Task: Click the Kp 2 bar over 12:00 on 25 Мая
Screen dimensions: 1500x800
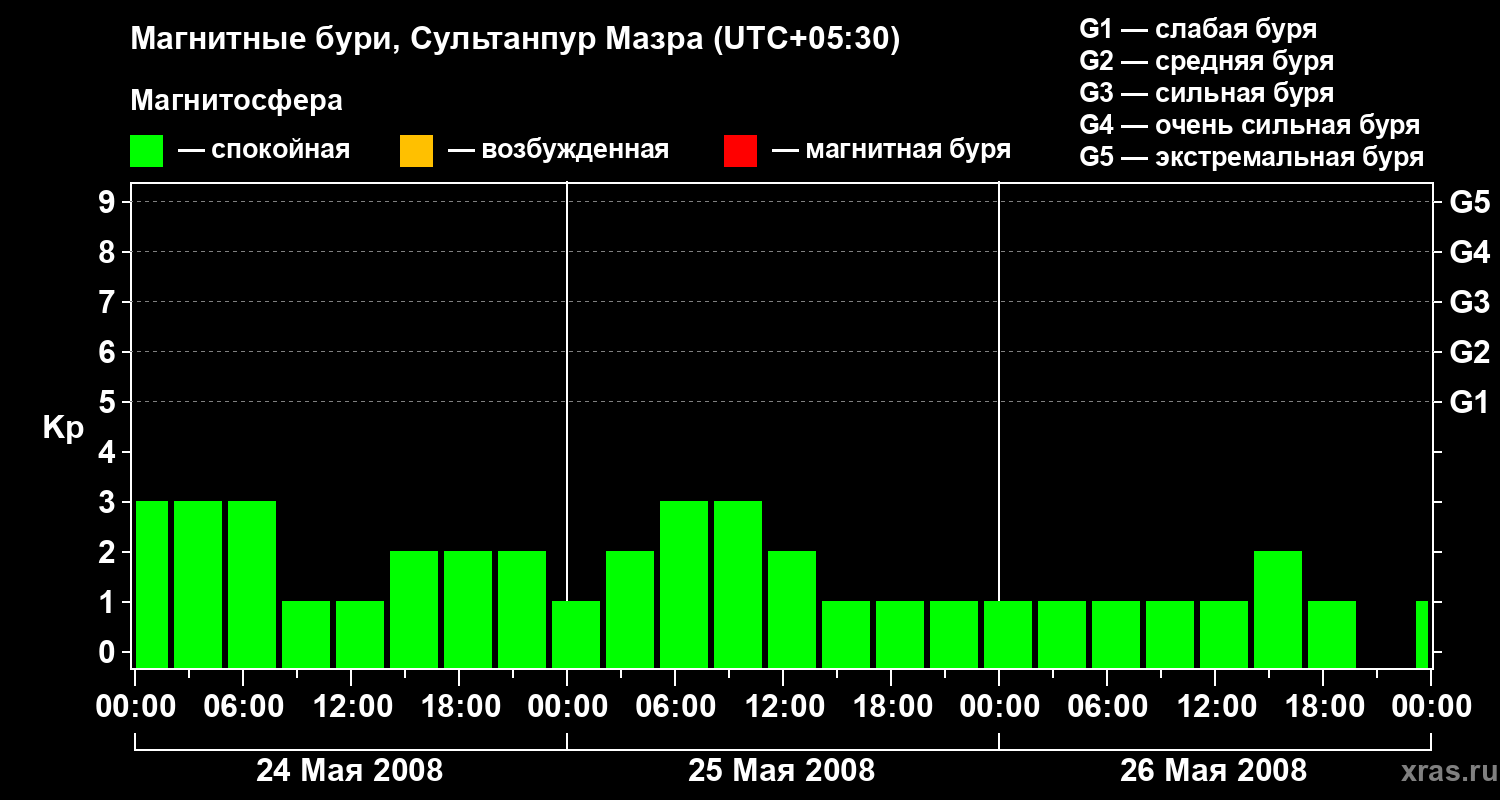Action: tap(792, 609)
